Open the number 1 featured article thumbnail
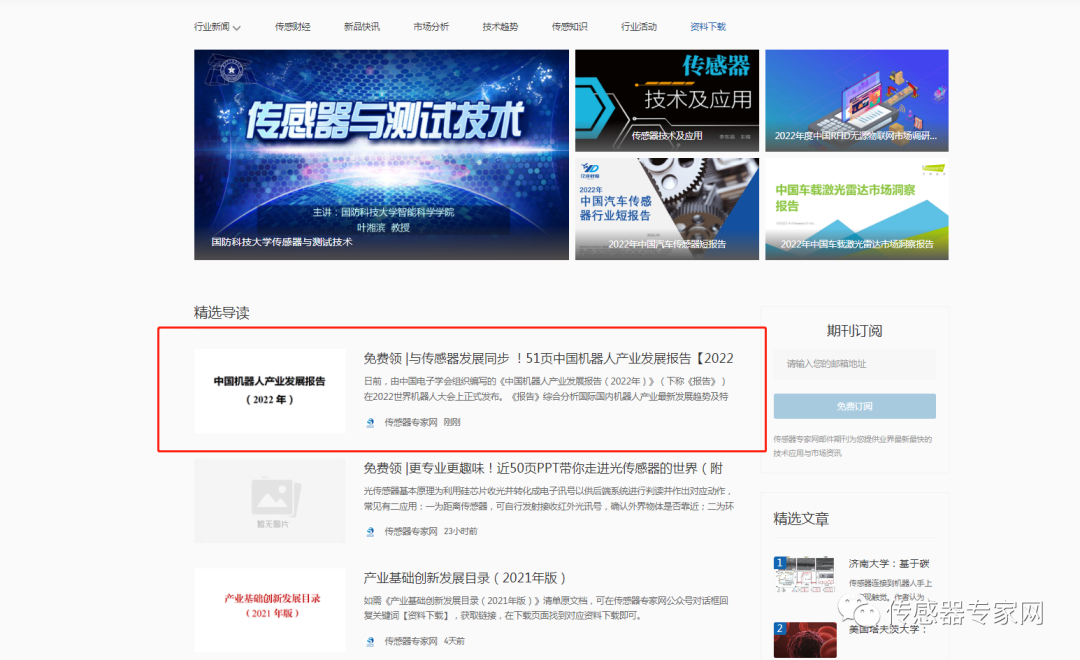Screen dimensions: 1080x660 pyautogui.click(x=804, y=578)
